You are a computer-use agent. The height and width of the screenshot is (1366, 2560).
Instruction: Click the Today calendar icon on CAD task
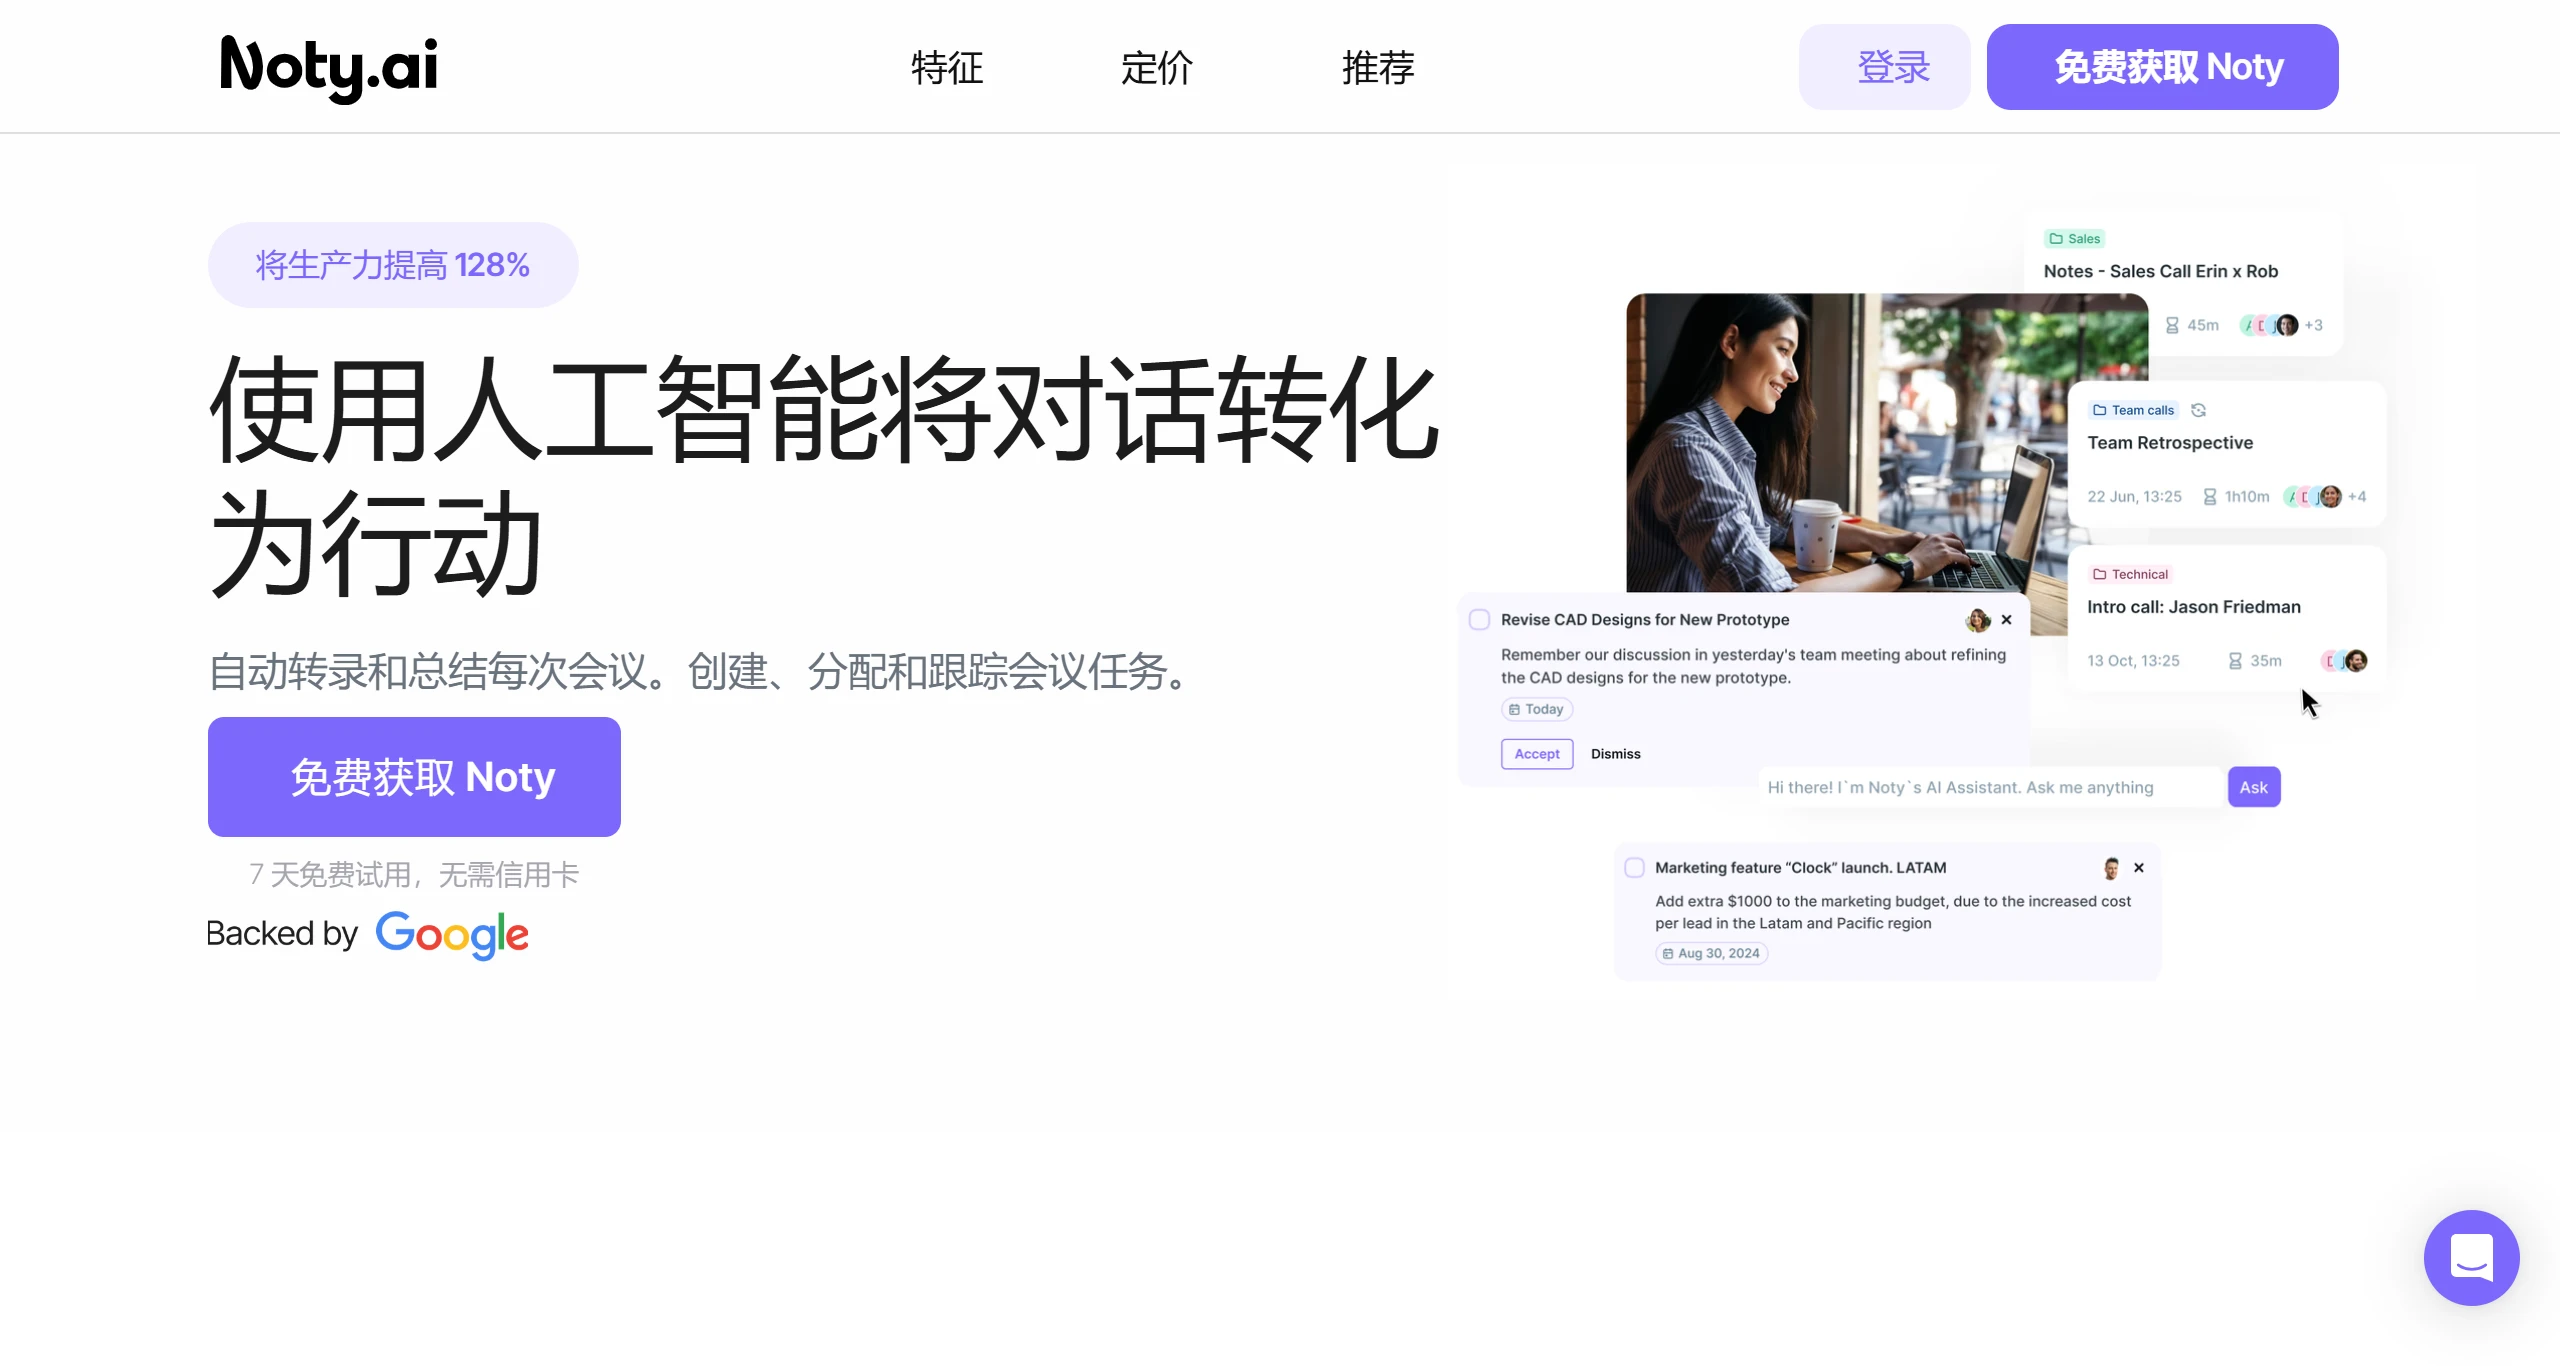[x=1513, y=709]
